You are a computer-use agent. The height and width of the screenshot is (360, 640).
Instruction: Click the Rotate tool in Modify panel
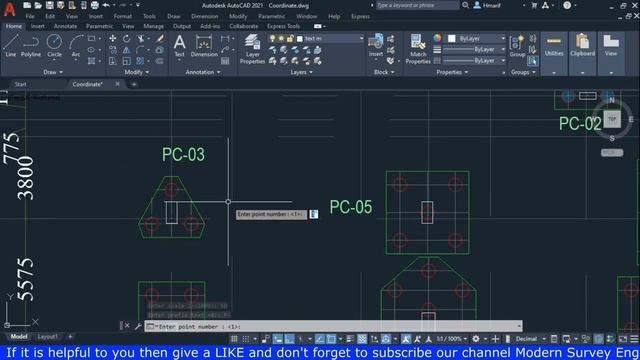127,38
